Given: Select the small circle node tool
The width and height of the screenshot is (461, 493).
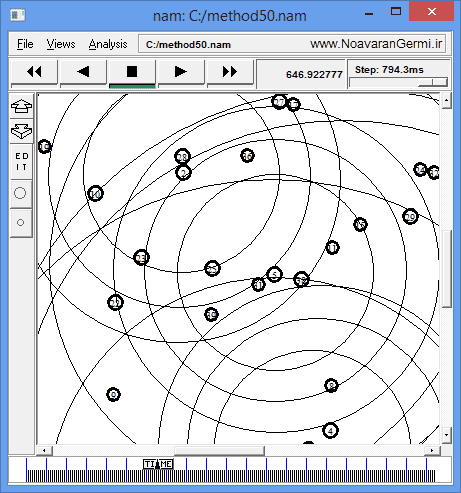Looking at the screenshot, I should tap(20, 222).
